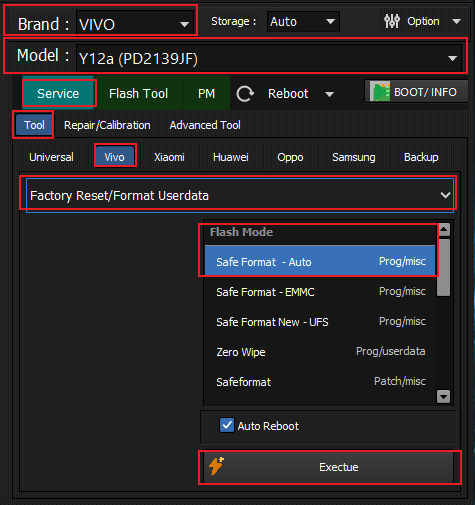Click the BOOT/INFO green chip icon
475x505 pixels.
[x=380, y=92]
